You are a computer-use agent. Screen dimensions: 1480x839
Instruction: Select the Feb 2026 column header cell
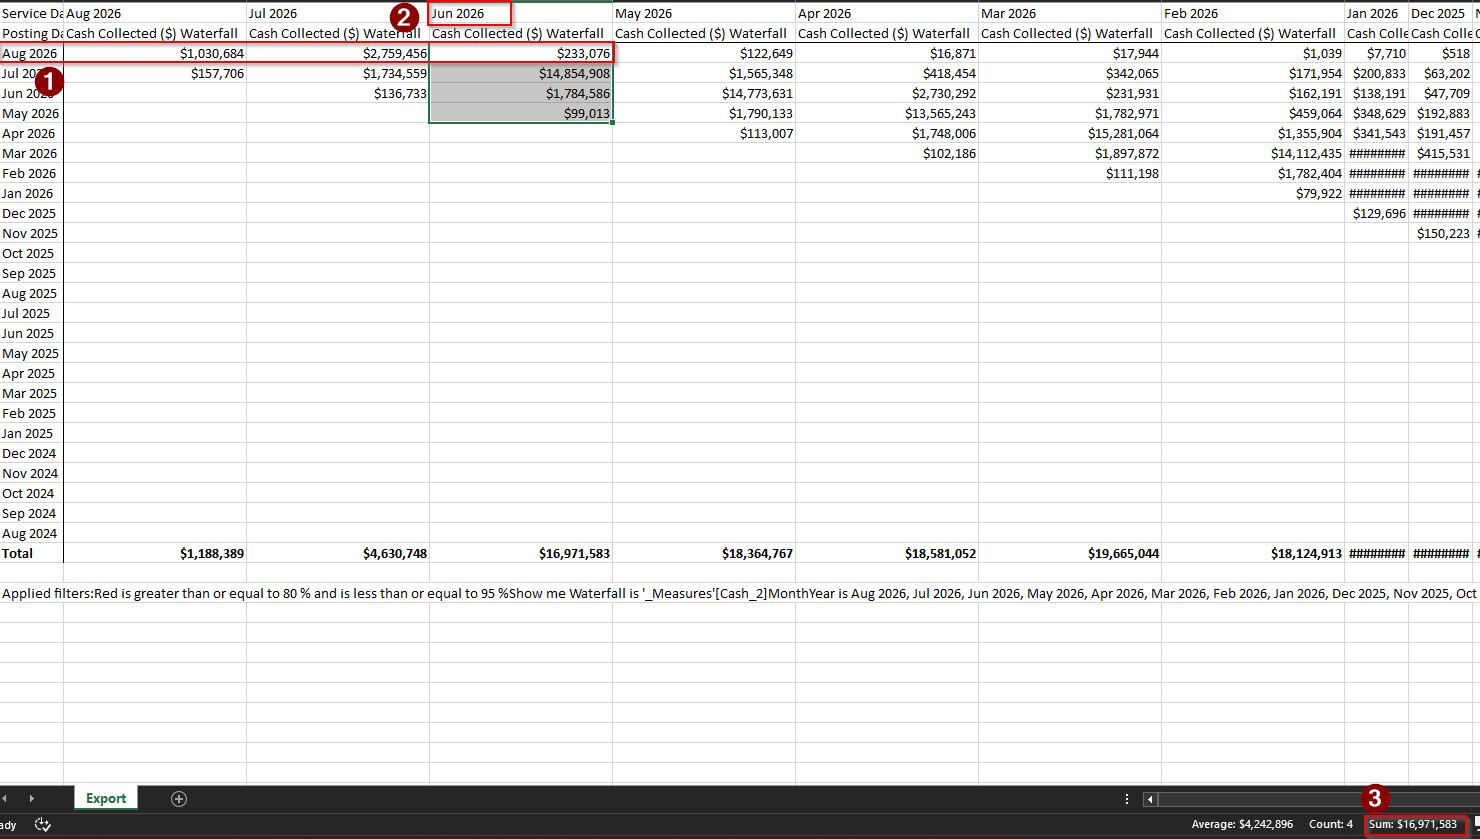tap(1253, 13)
